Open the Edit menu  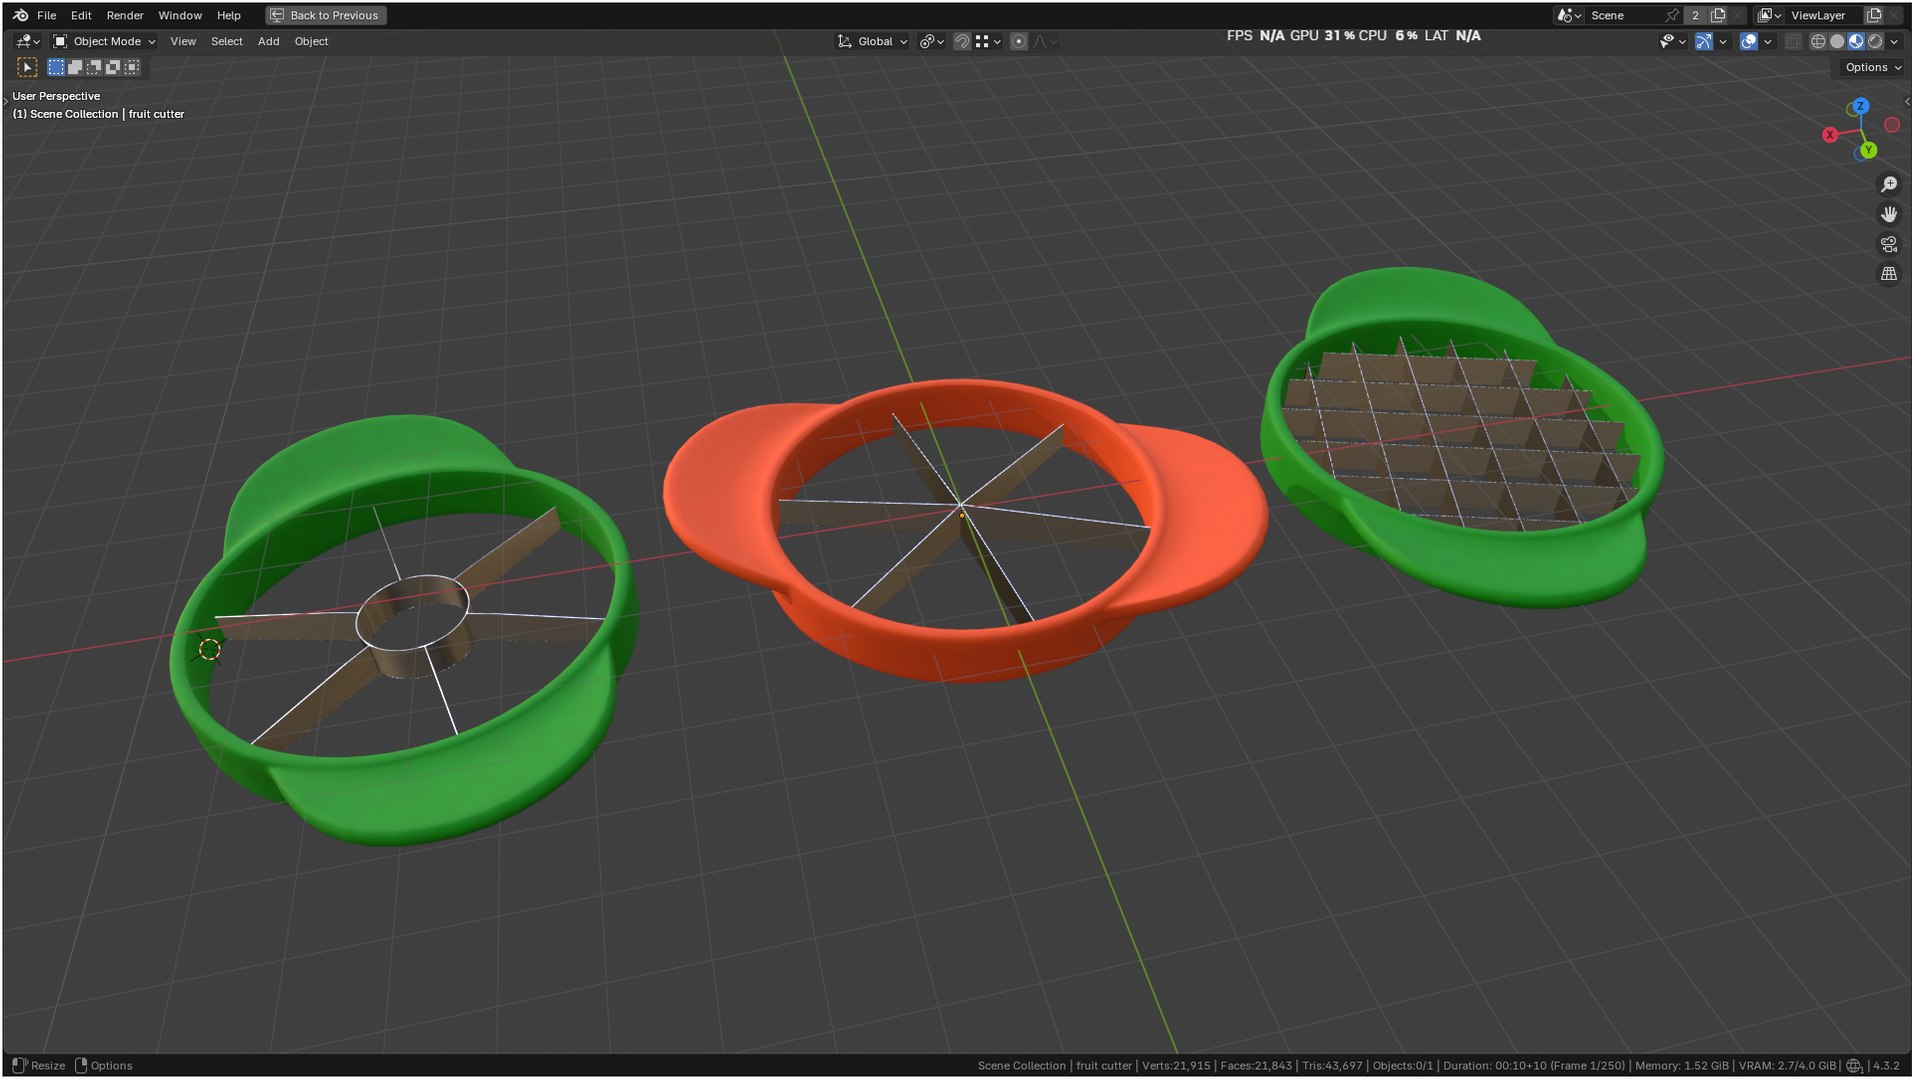81,15
